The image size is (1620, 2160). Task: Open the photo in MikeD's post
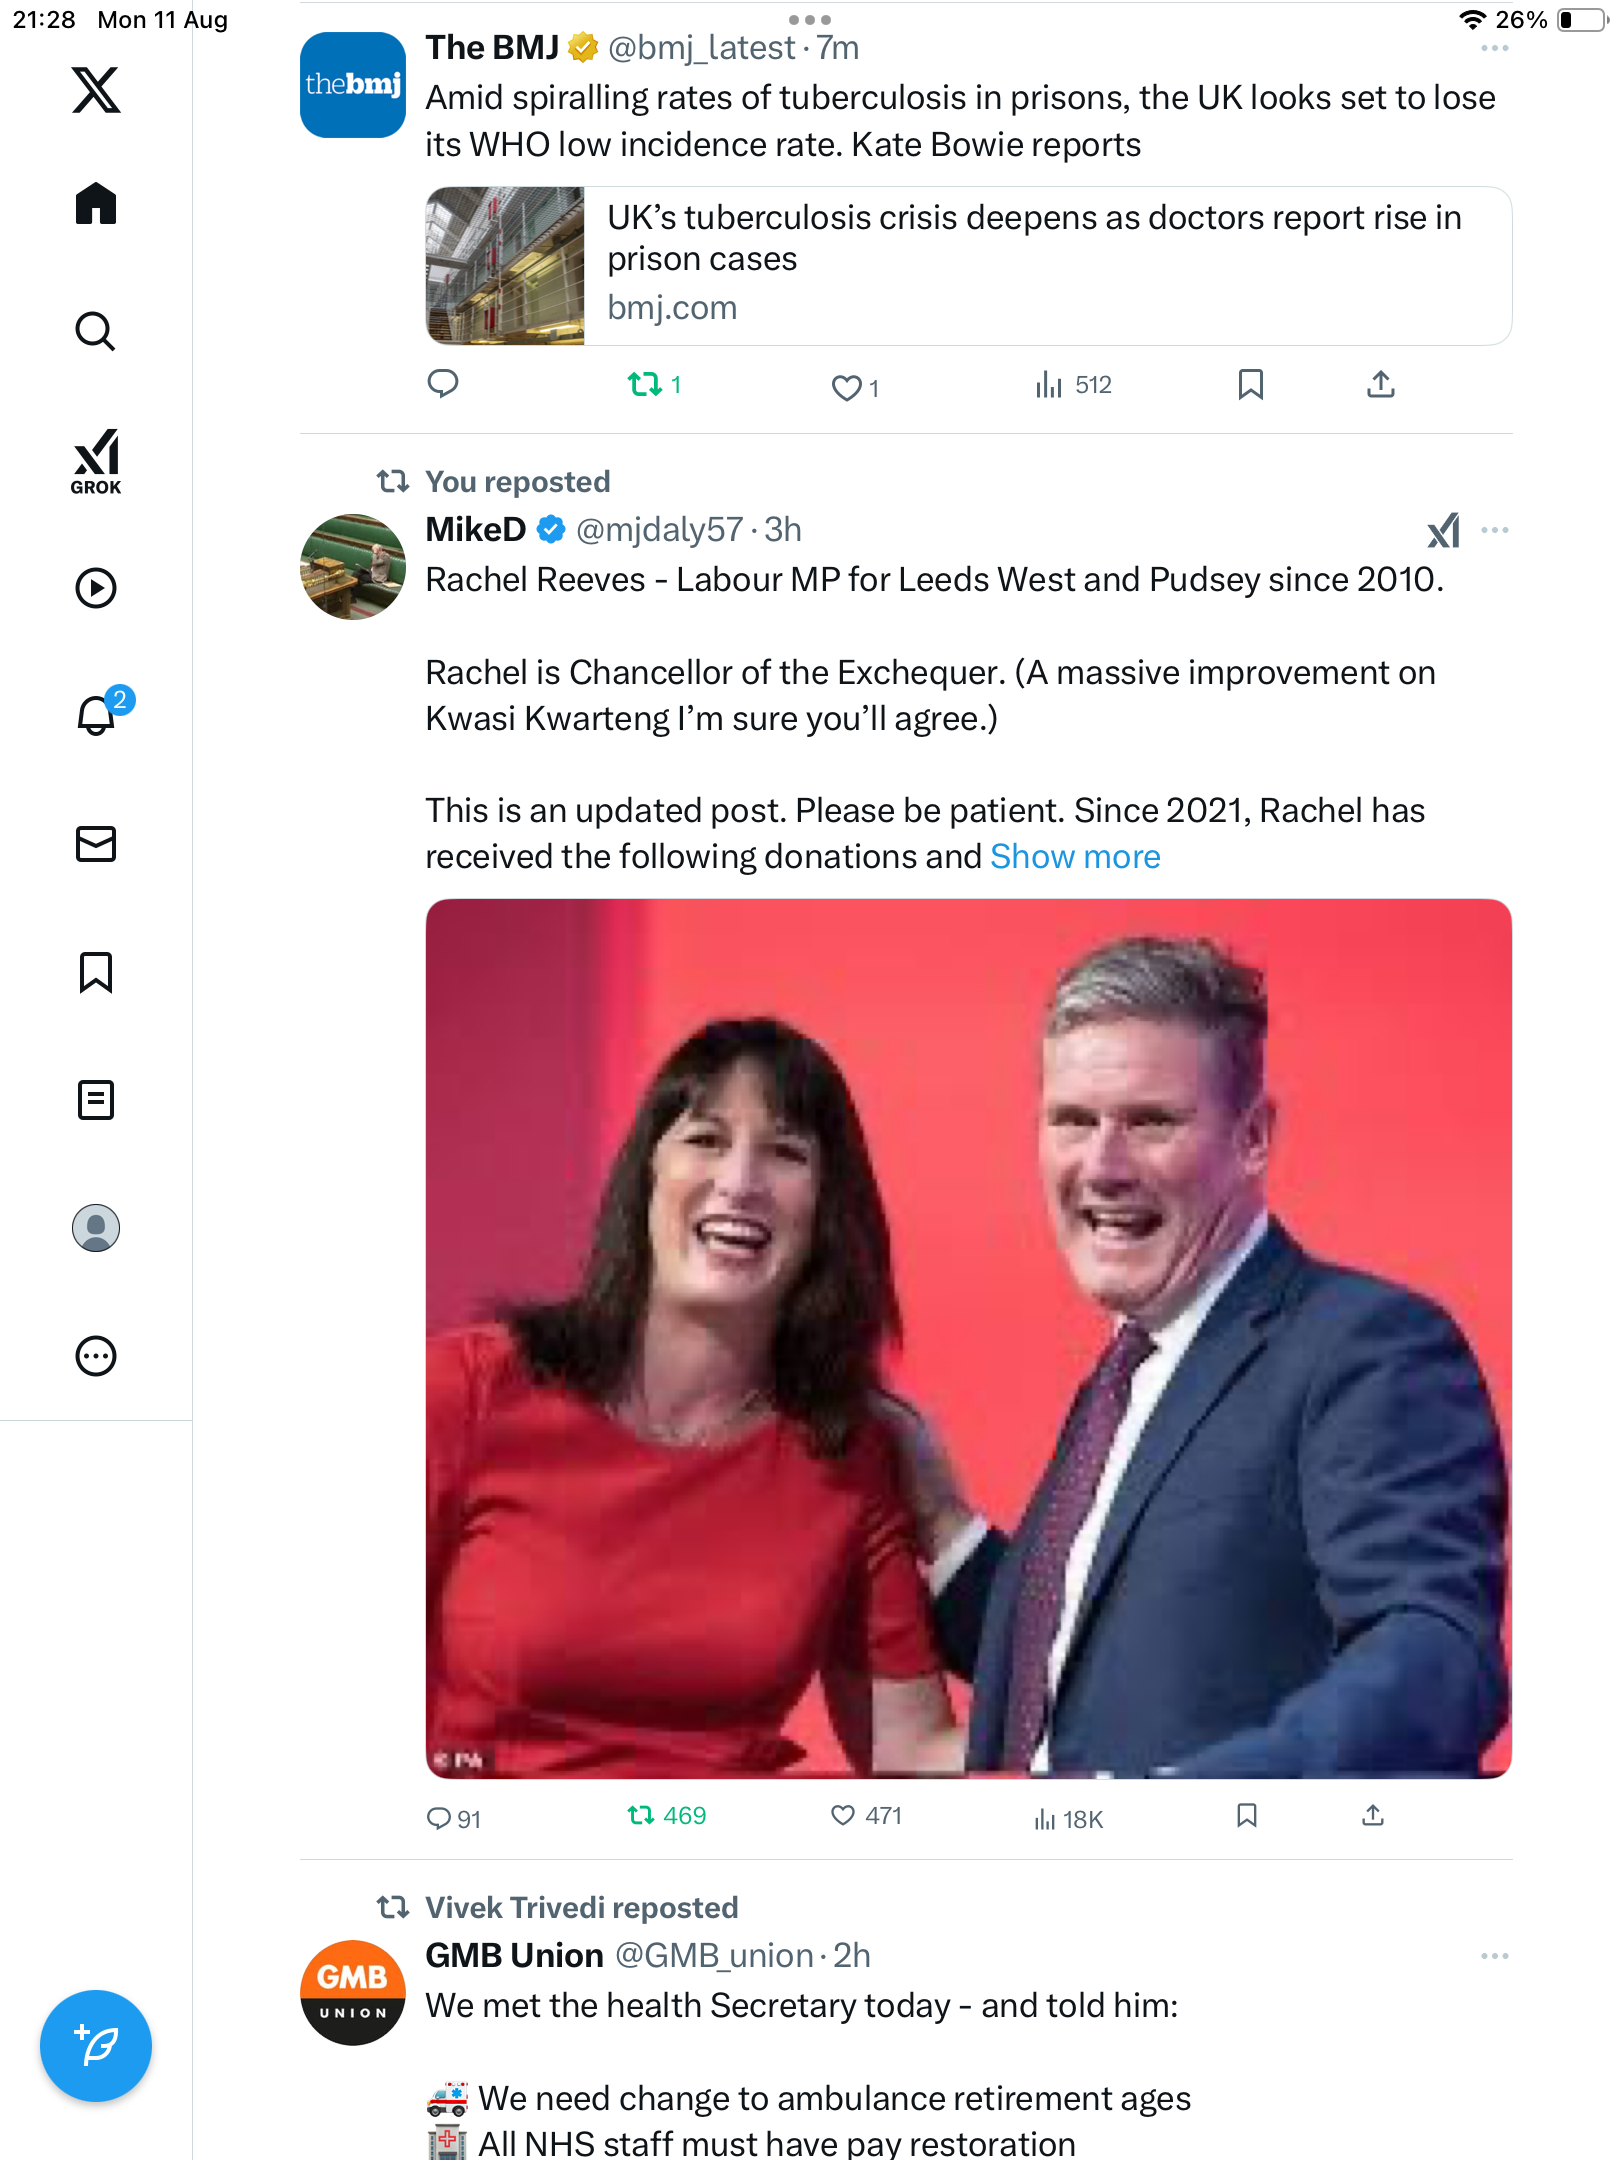coord(968,1338)
